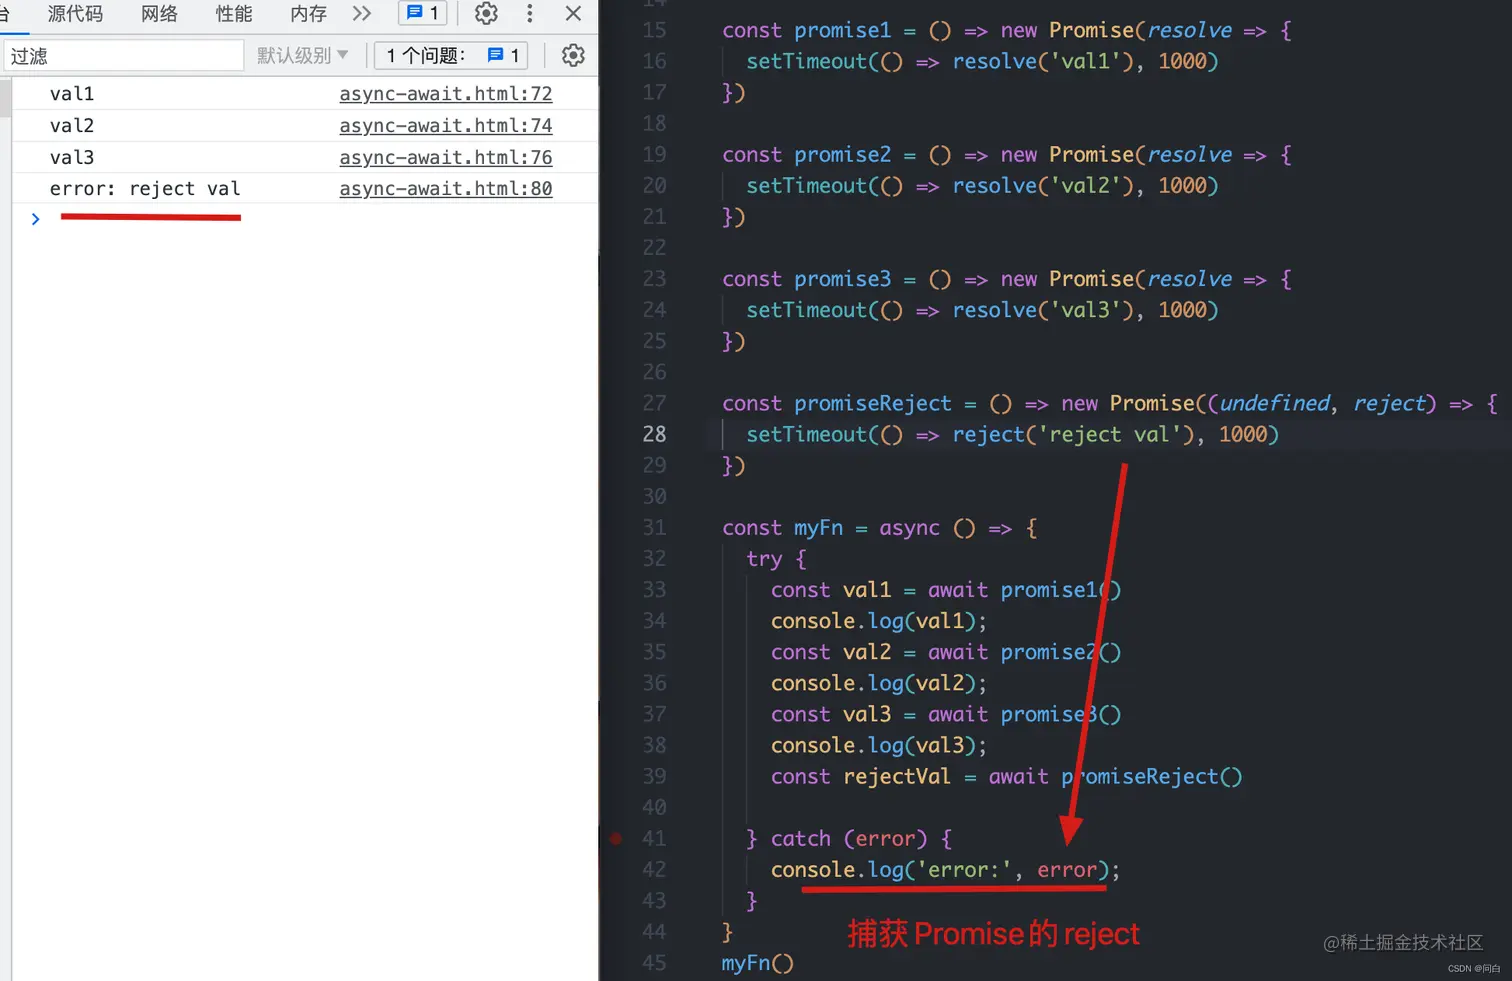Screen dimensions: 1512x981
Task: Click 'const rejectVal = await' on line 39
Action: pyautogui.click(x=910, y=777)
